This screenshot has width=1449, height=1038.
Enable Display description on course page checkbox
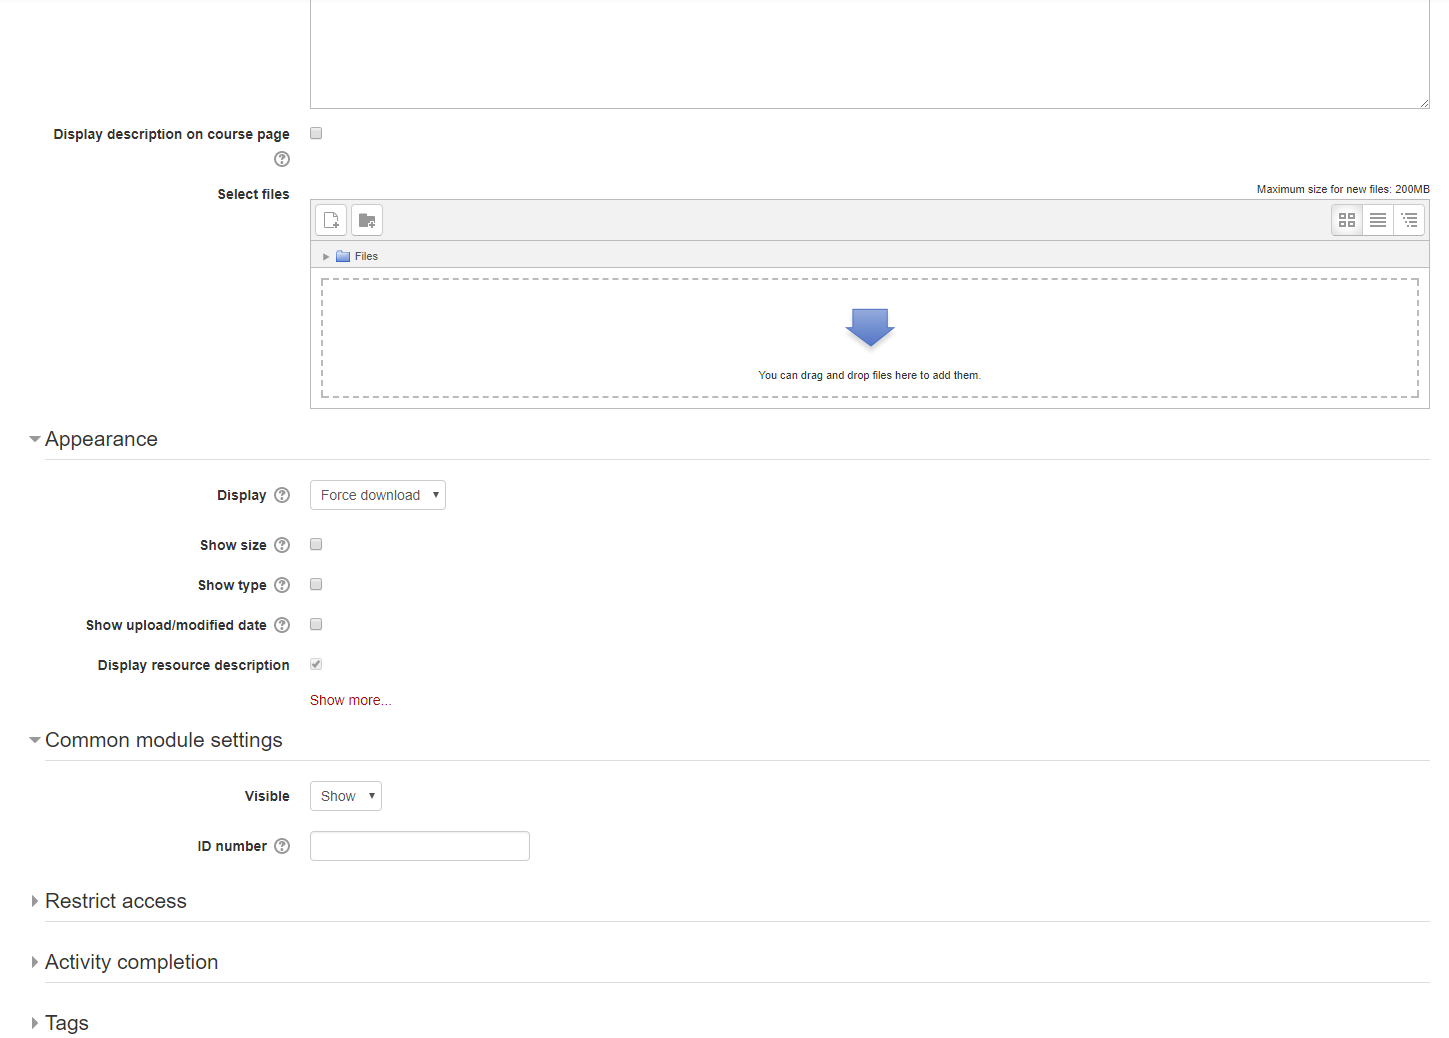pyautogui.click(x=316, y=133)
